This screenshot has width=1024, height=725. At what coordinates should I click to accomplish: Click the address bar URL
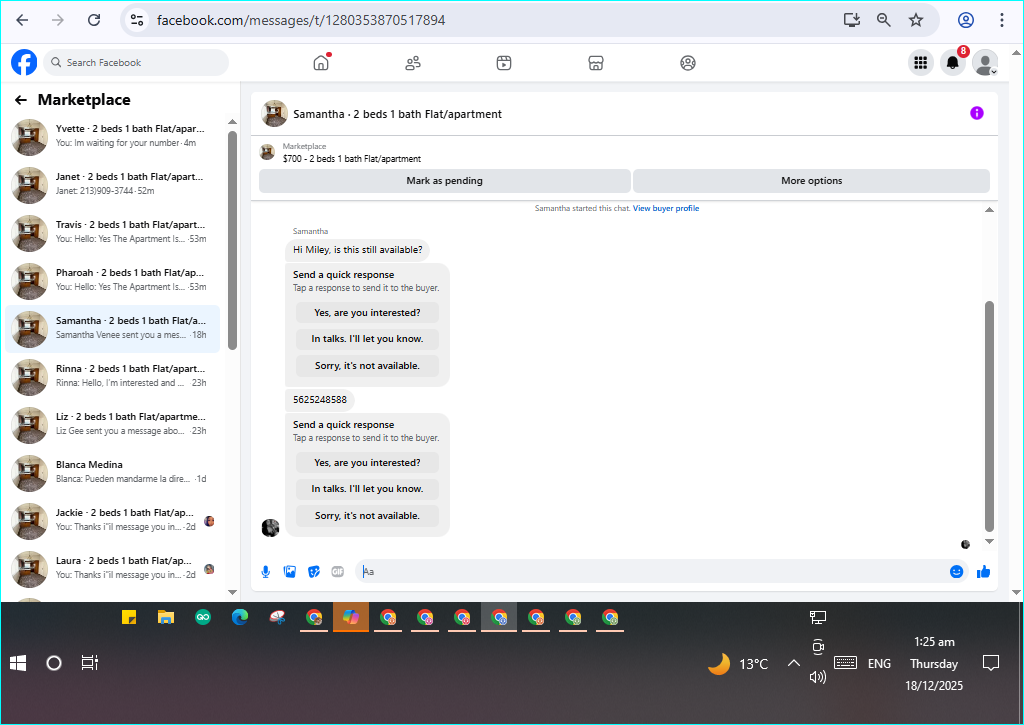[301, 20]
